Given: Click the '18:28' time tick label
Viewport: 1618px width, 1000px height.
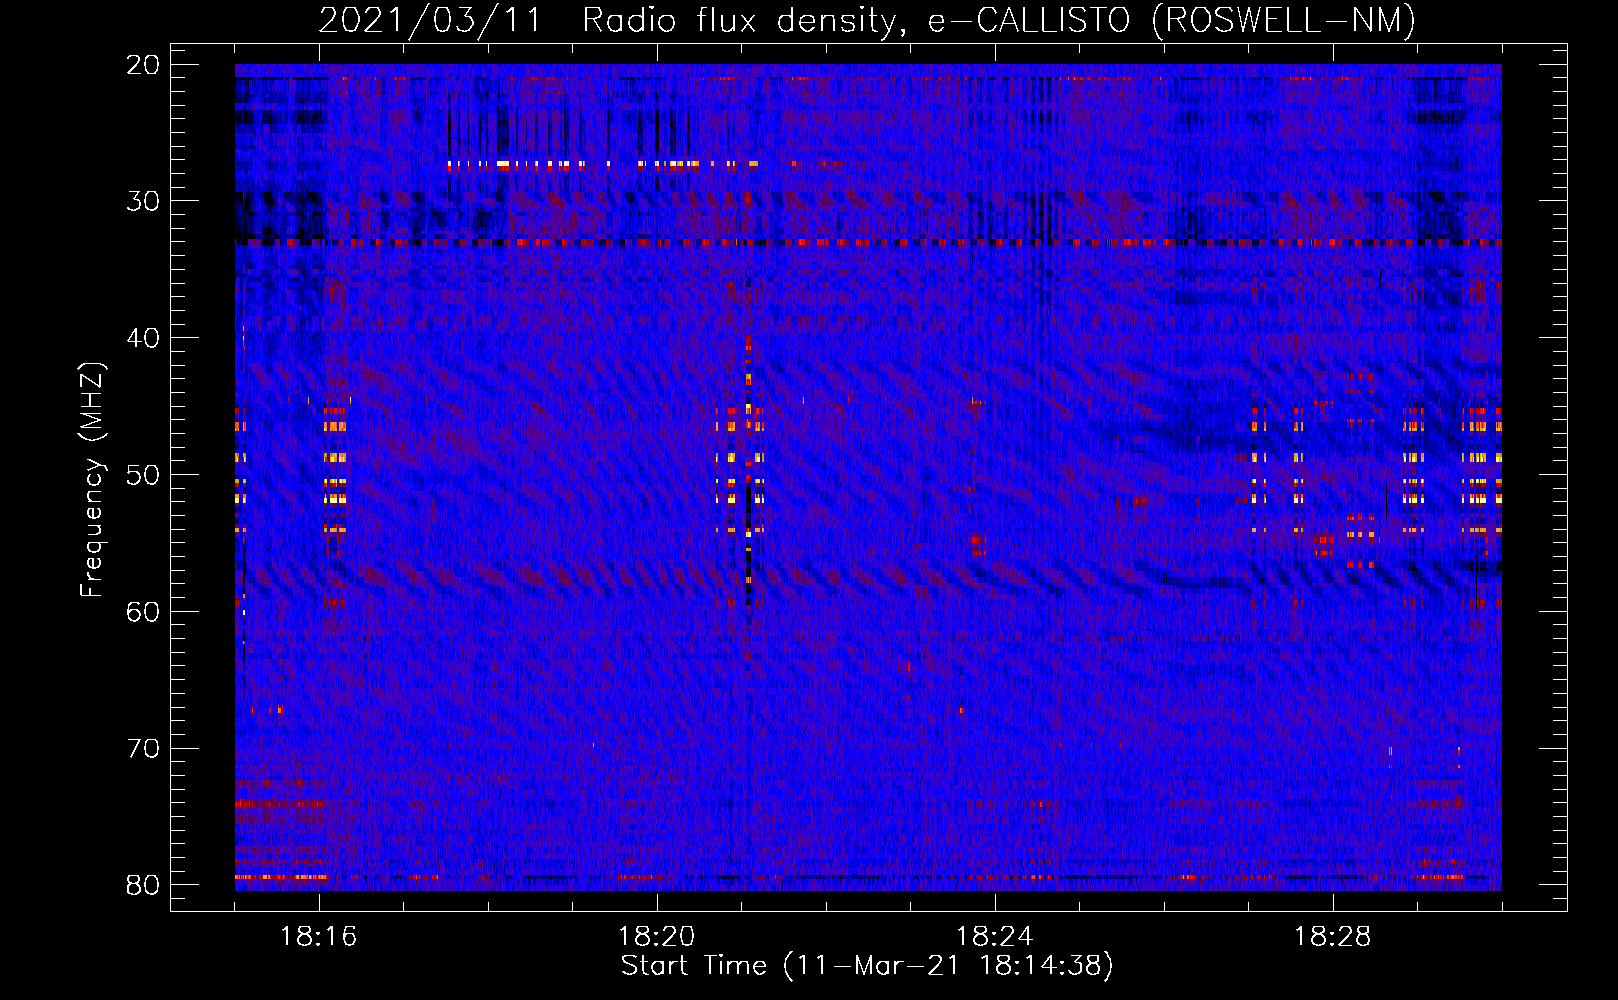Looking at the screenshot, I should pyautogui.click(x=1333, y=937).
